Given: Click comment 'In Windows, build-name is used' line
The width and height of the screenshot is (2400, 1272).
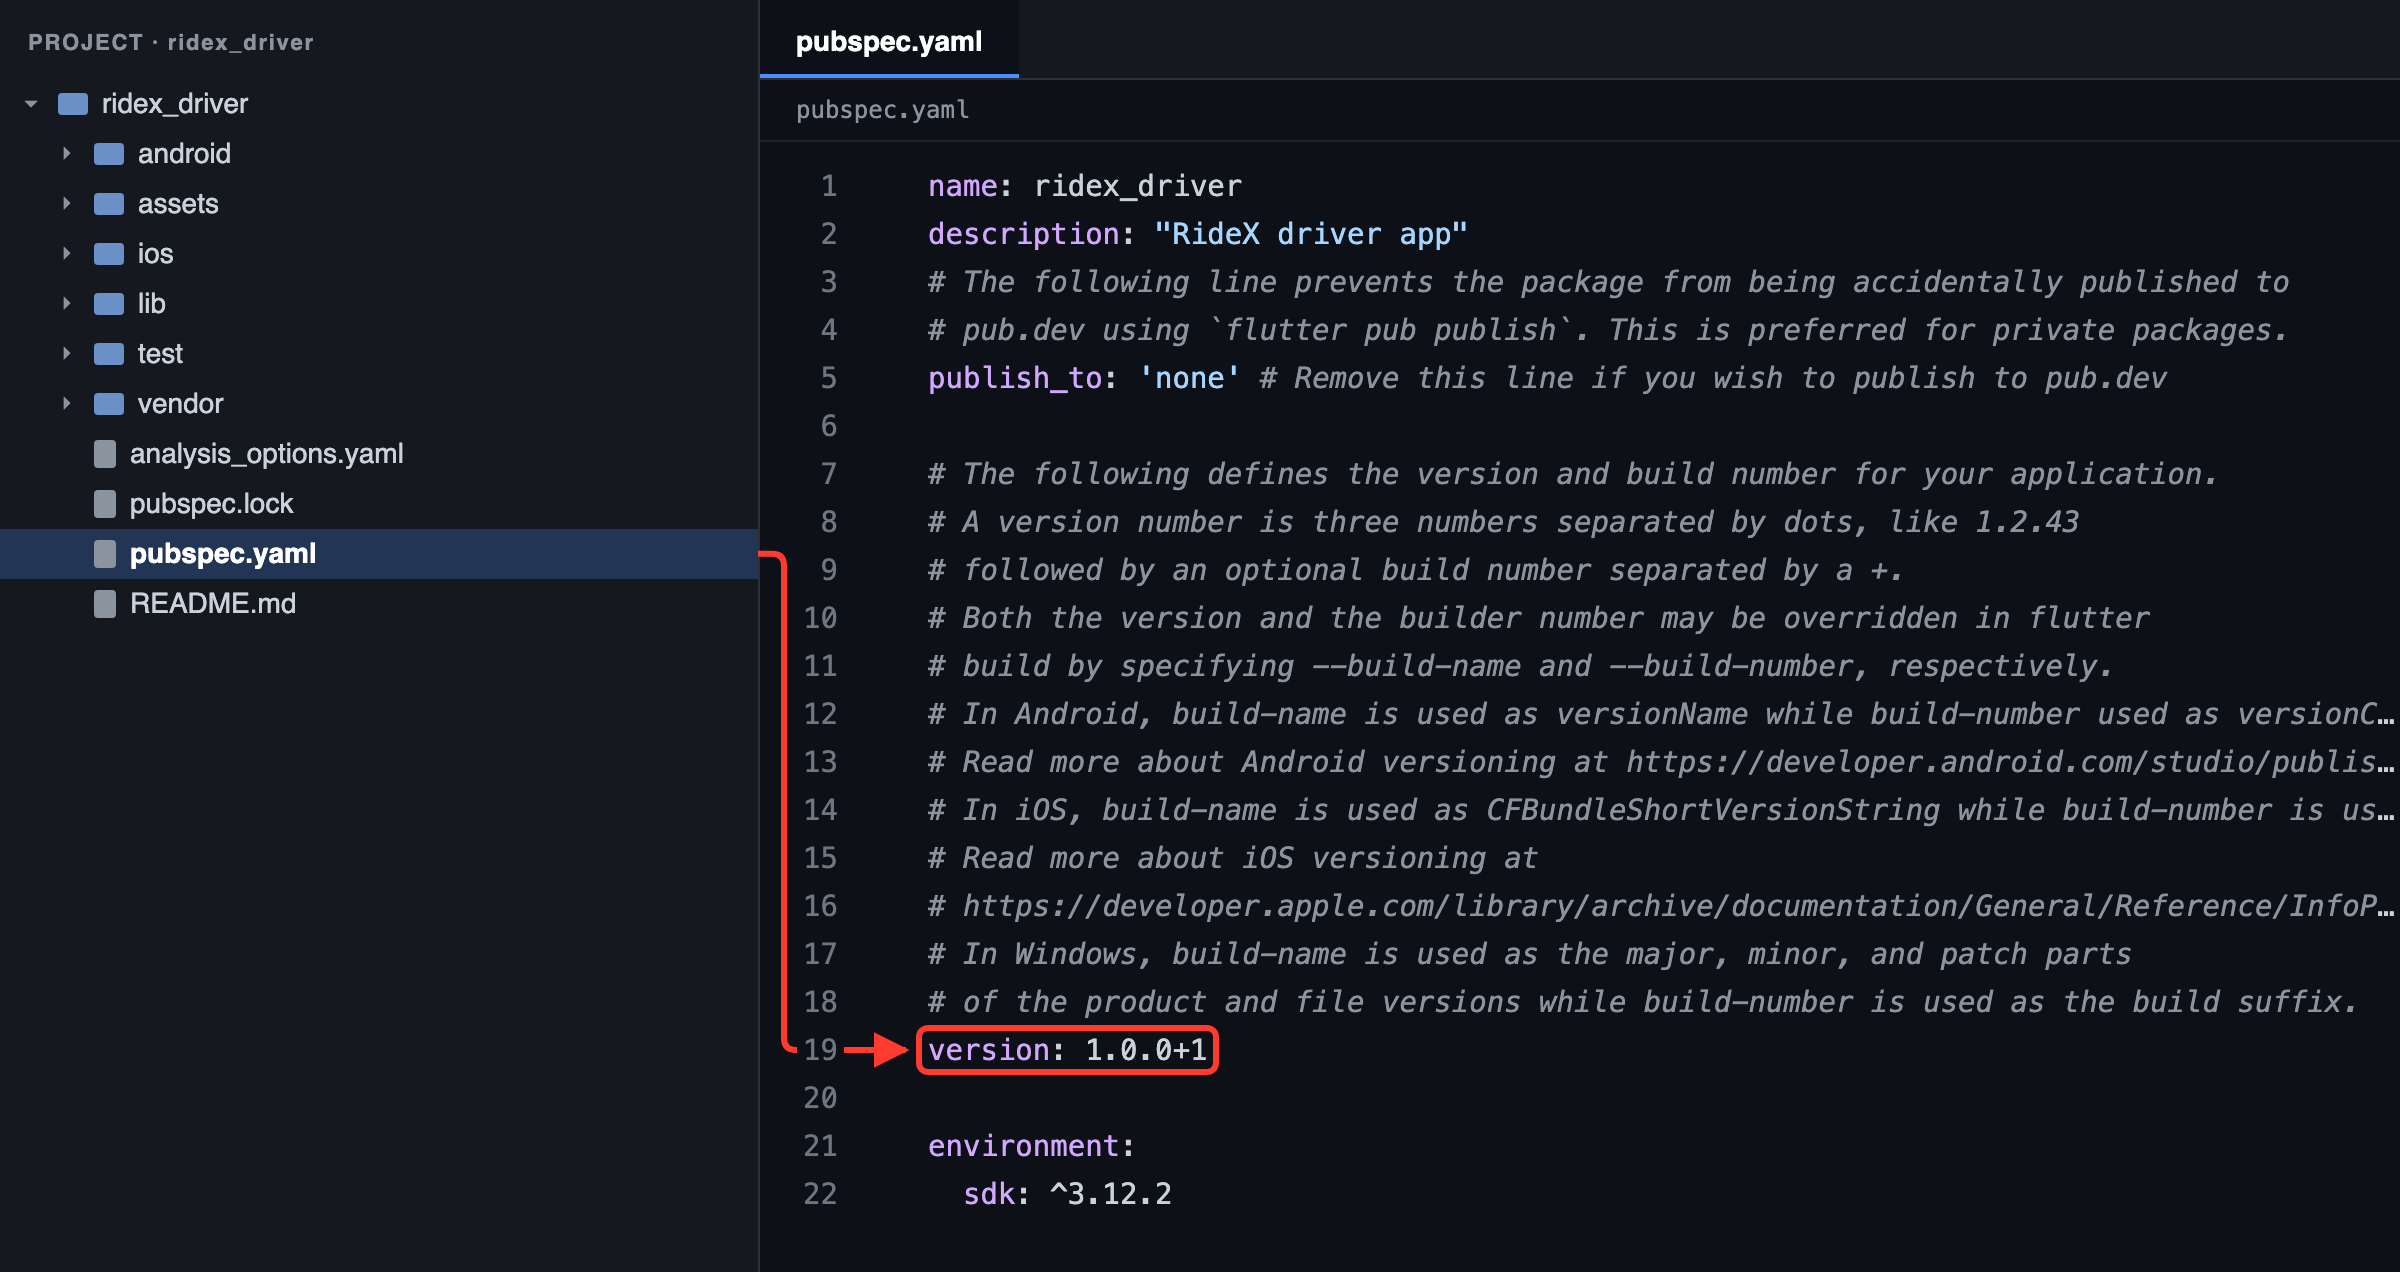Looking at the screenshot, I should [x=1530, y=954].
